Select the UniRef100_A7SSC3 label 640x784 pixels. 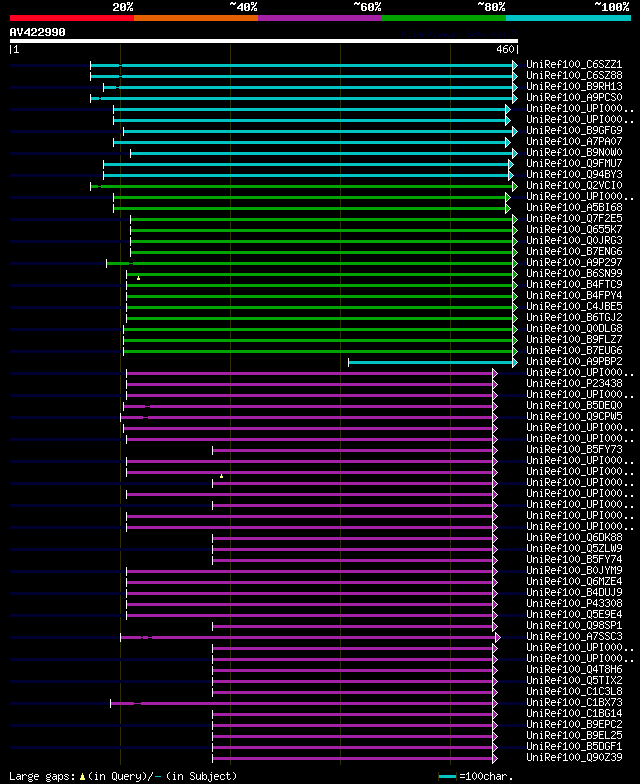[x=574, y=636]
